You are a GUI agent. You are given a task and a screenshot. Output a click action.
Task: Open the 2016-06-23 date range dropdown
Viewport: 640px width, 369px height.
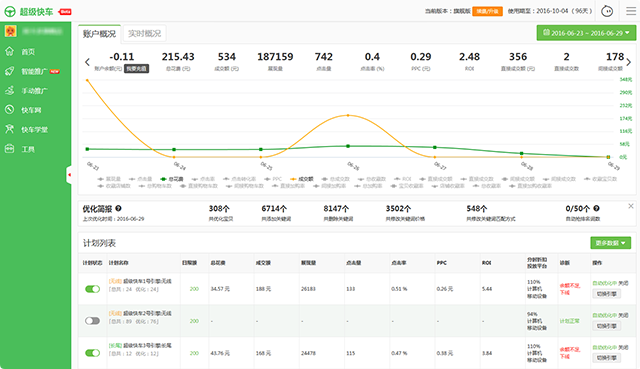(586, 33)
